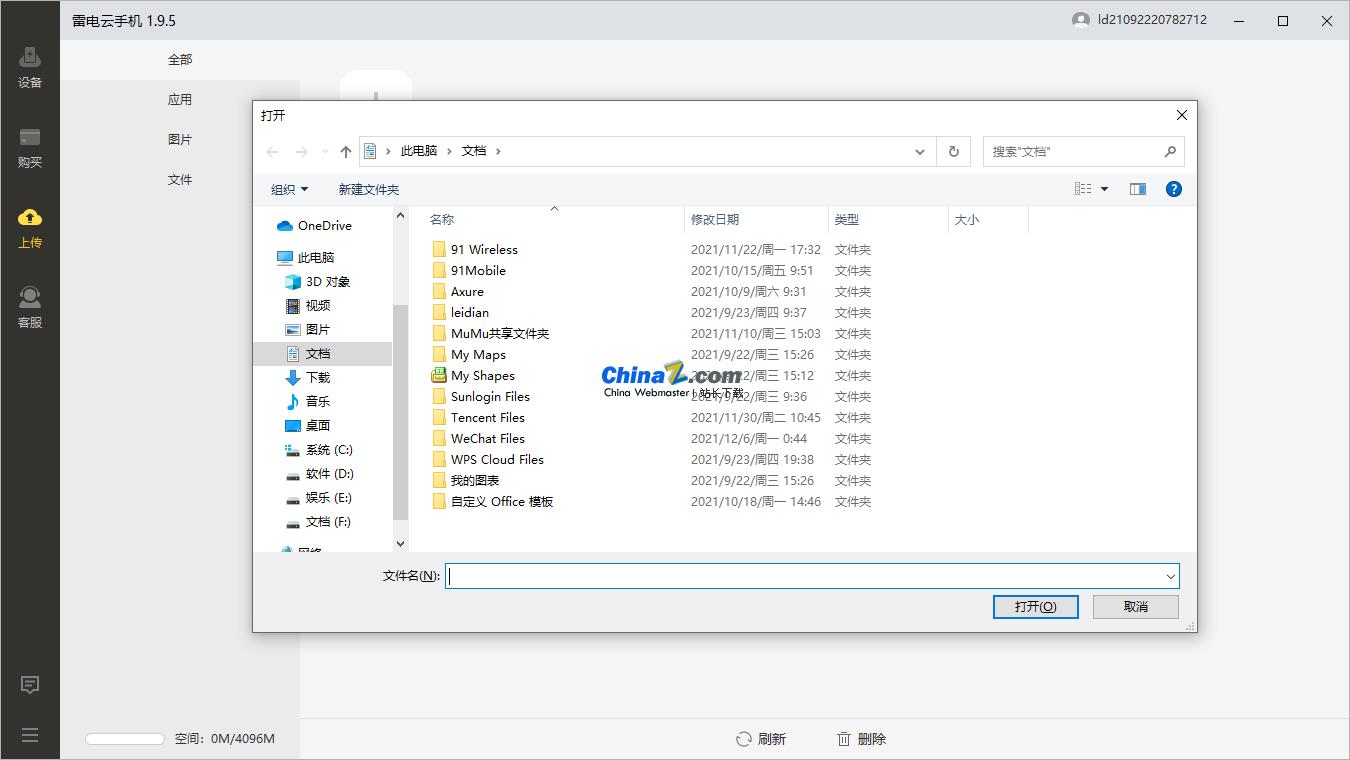The image size is (1350, 760).
Task: Select the My Shapes folder icon
Action: (x=439, y=376)
